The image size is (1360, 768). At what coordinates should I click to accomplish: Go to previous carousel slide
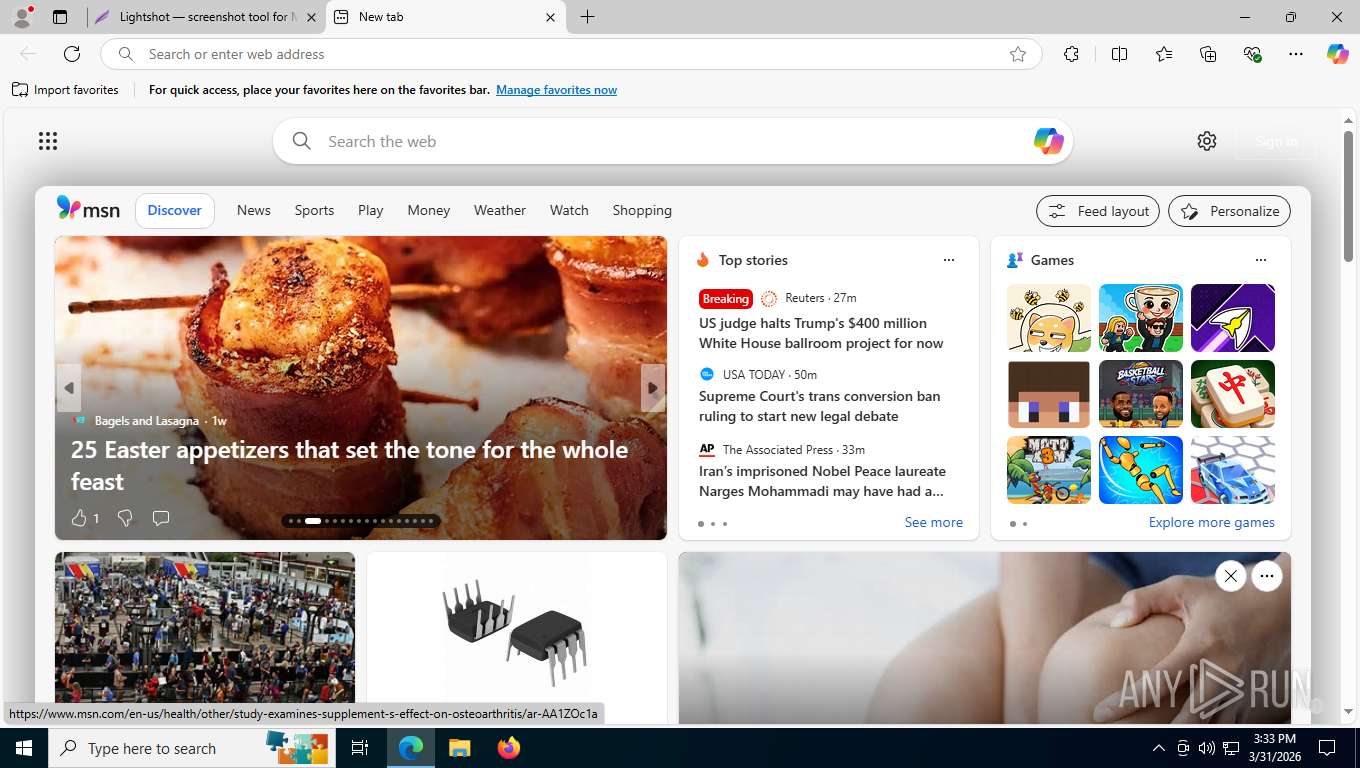click(x=68, y=388)
